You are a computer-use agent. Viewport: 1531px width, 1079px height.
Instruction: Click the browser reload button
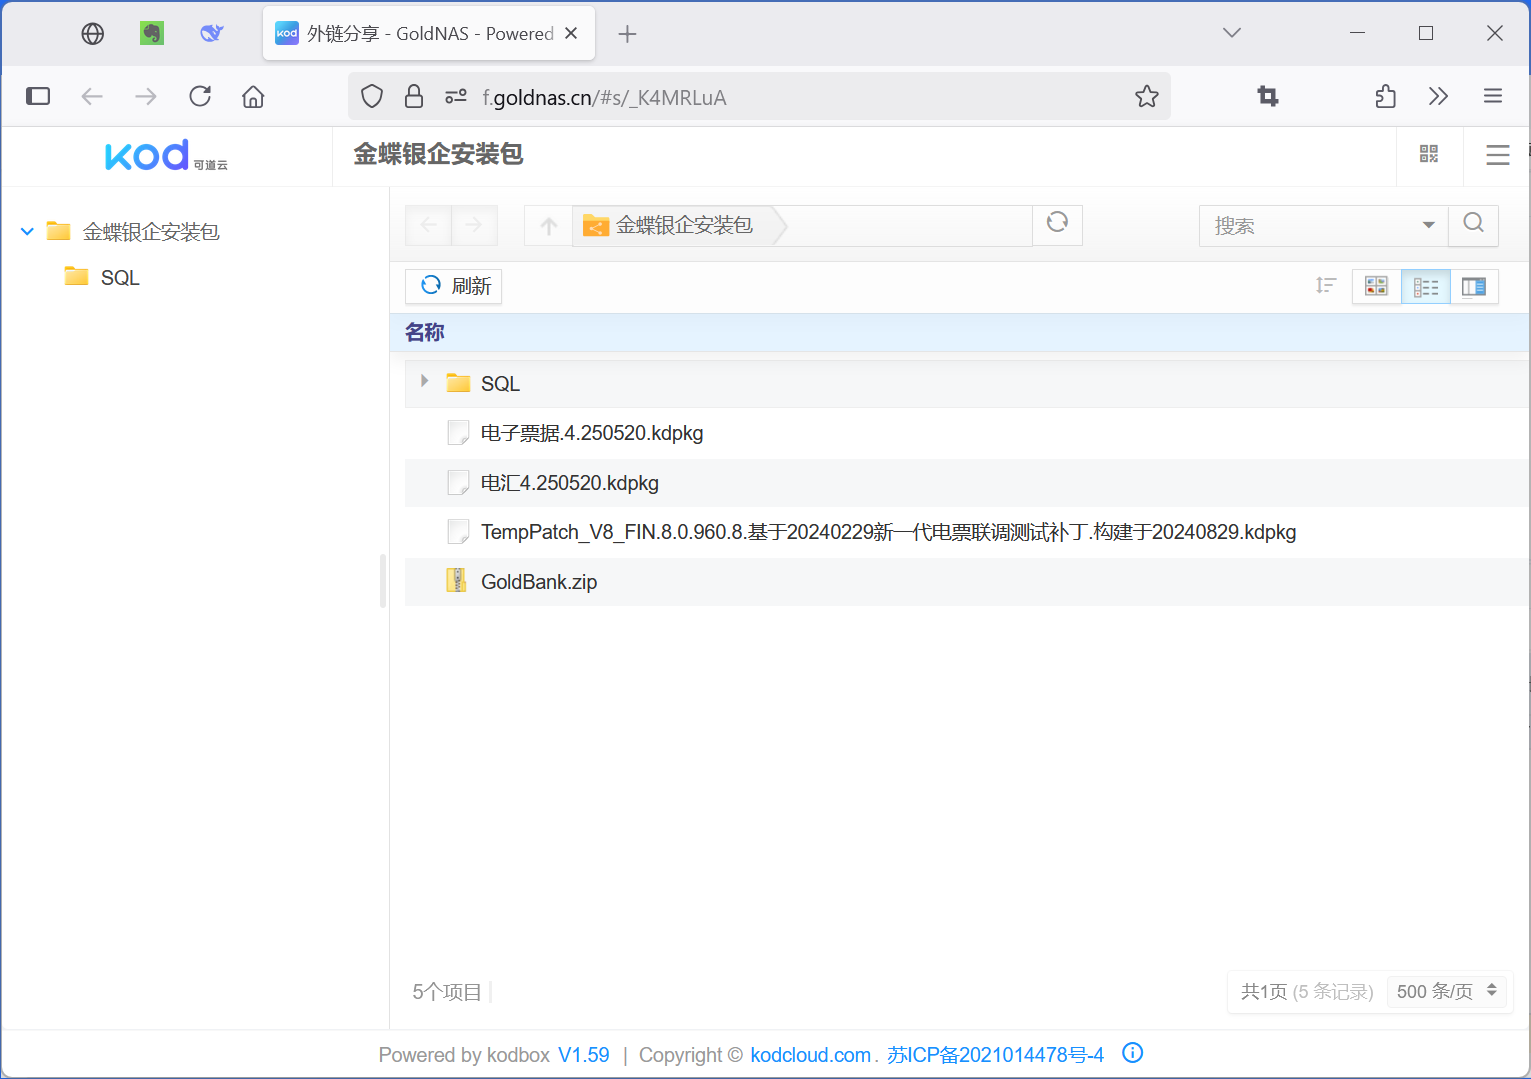coord(200,96)
